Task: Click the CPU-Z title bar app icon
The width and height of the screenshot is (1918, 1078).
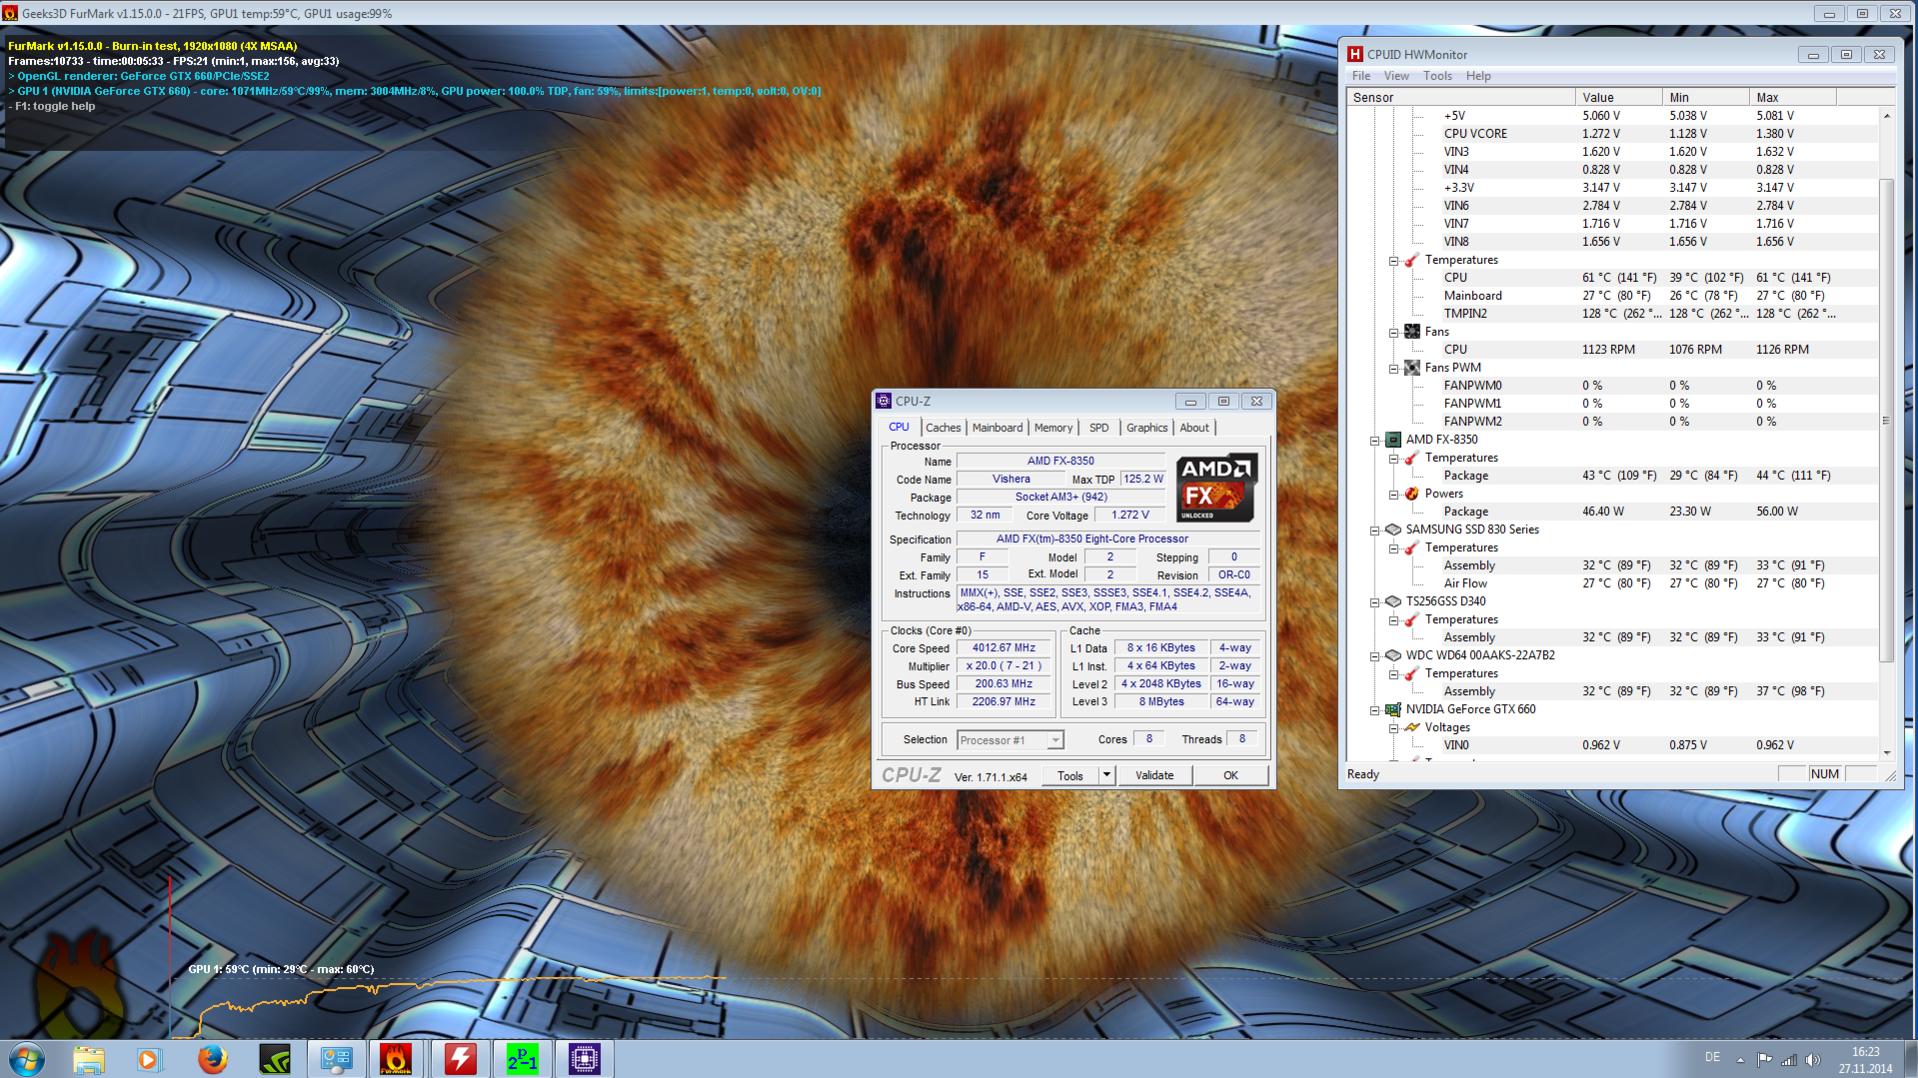Action: point(884,401)
